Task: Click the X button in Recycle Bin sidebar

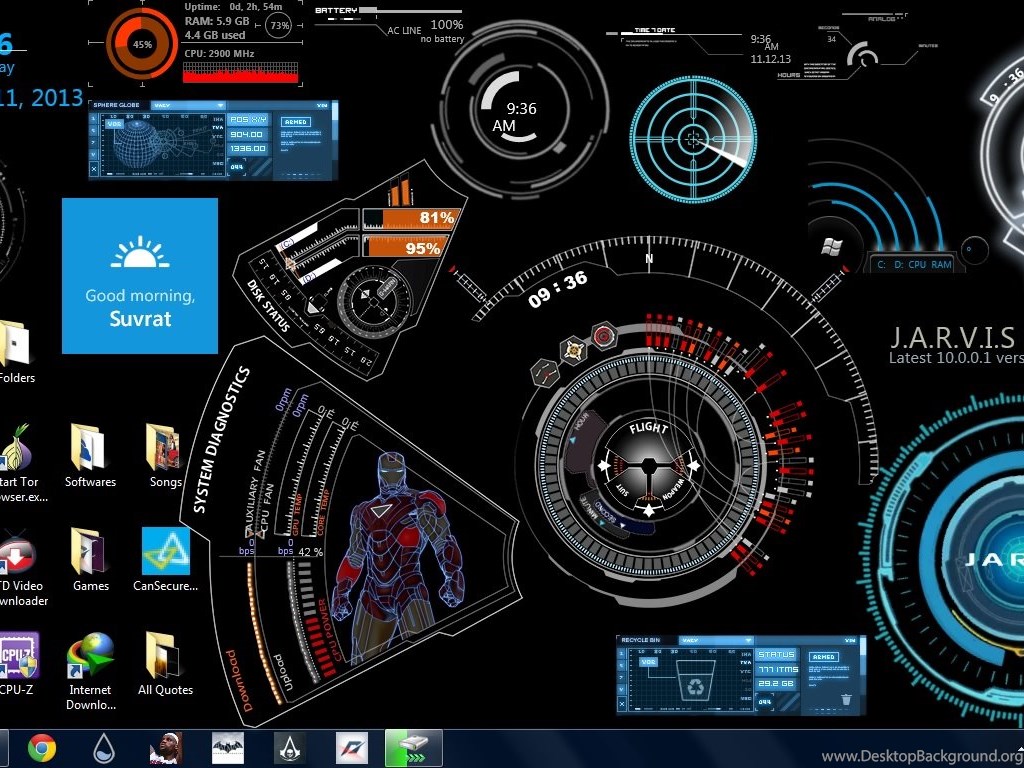Action: pyautogui.click(x=621, y=705)
